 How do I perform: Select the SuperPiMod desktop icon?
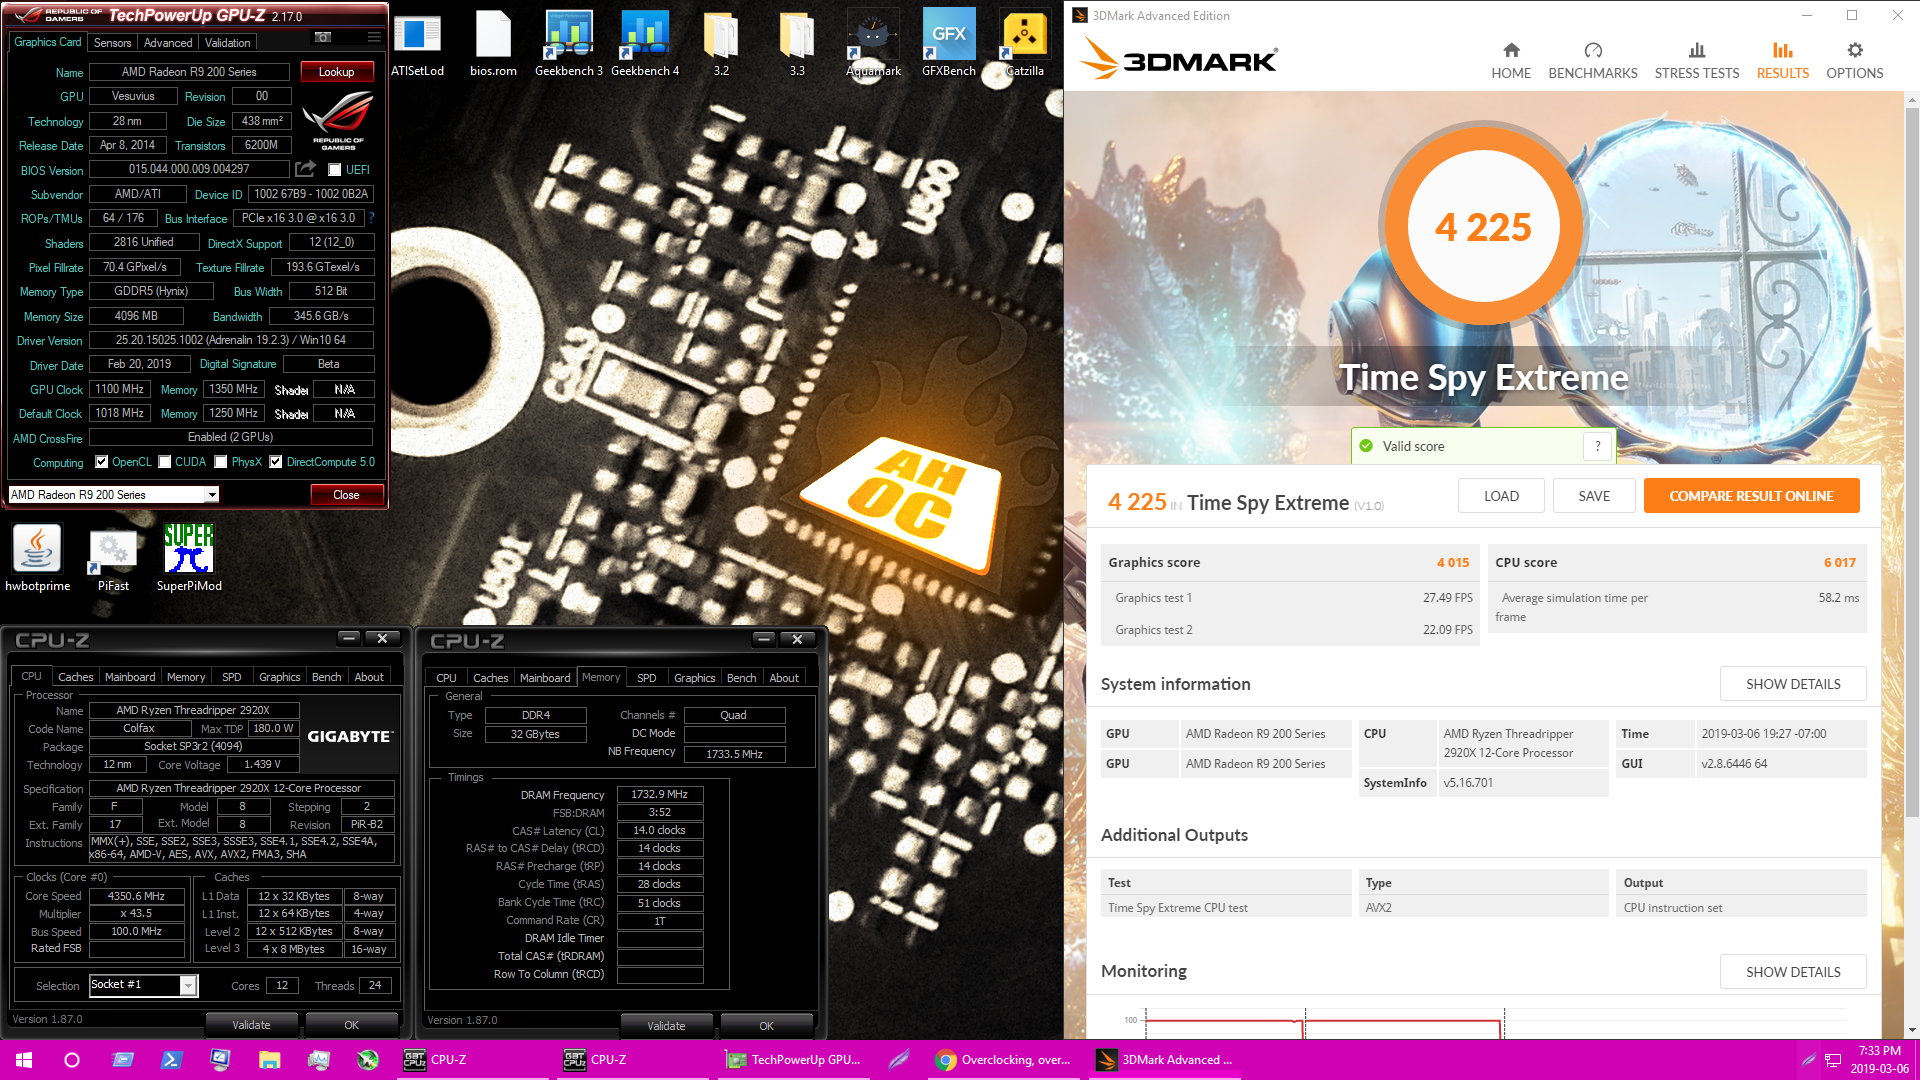click(x=189, y=558)
